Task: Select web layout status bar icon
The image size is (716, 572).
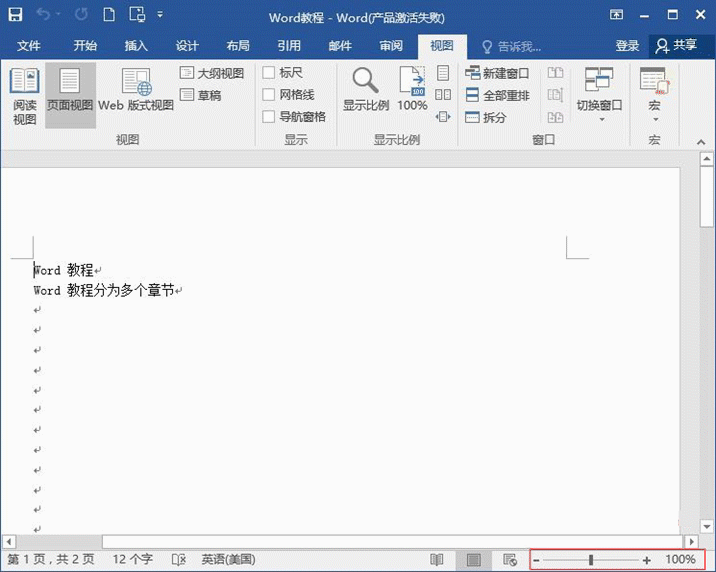Action: click(510, 560)
